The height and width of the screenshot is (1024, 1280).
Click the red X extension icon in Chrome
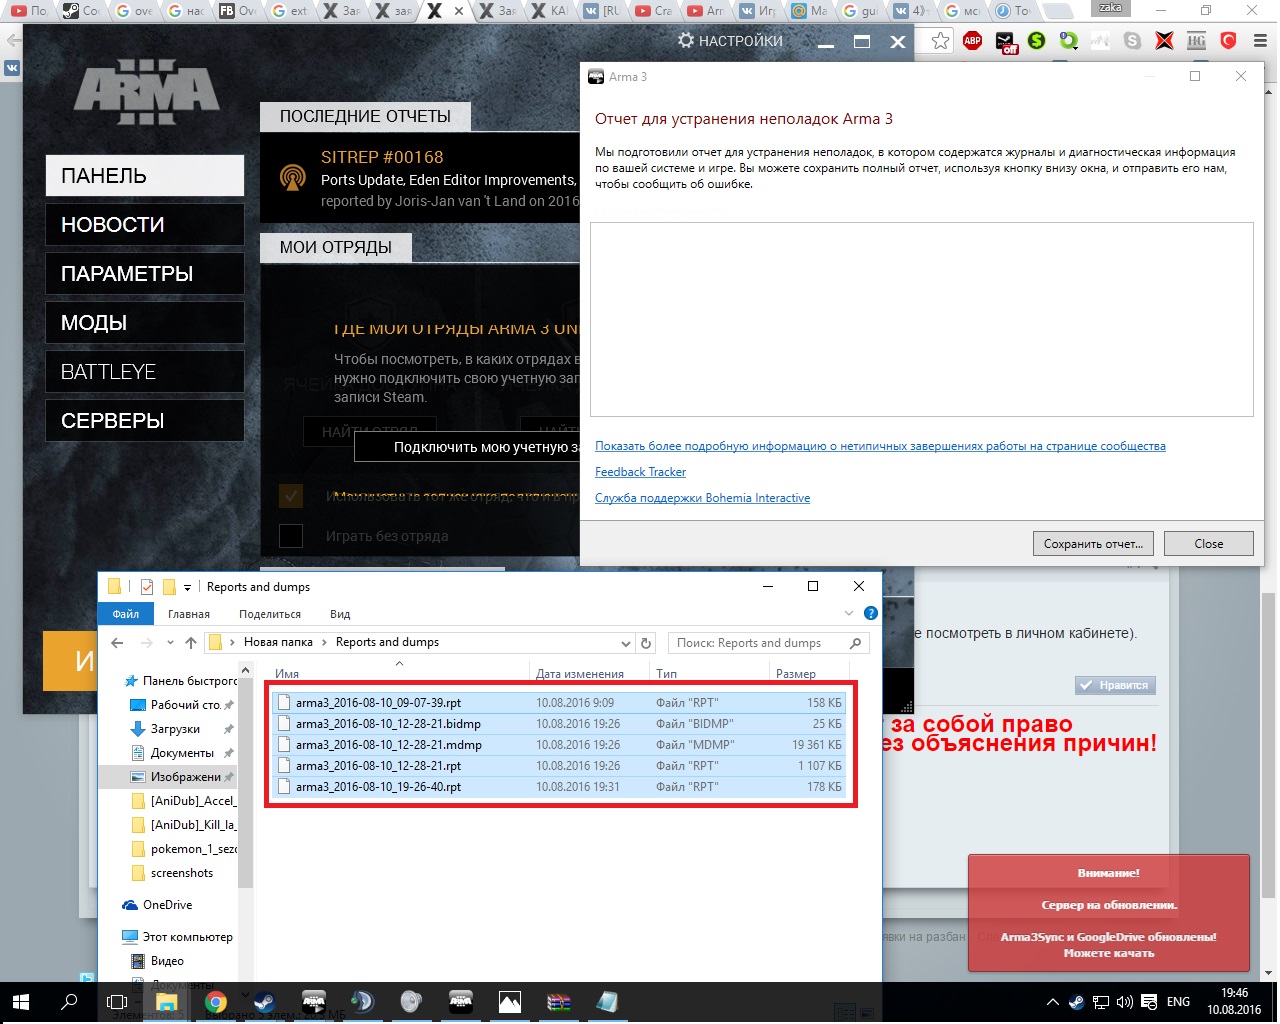point(1164,41)
